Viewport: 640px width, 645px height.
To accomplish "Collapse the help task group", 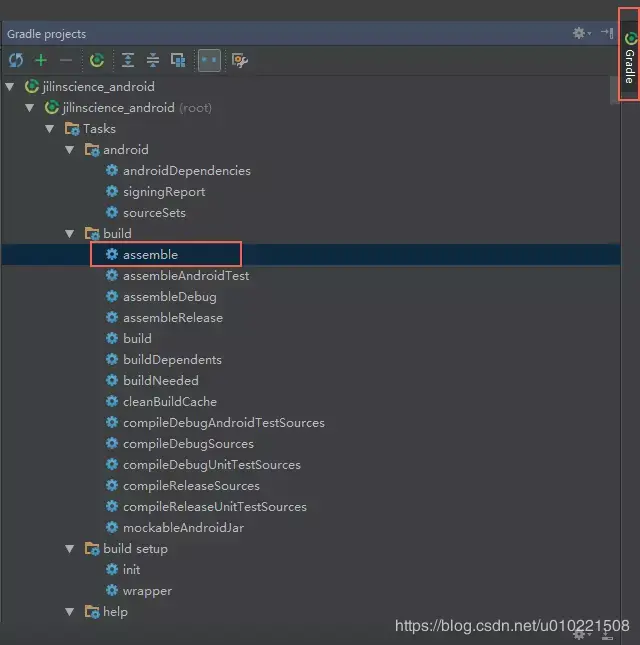I will pos(70,612).
